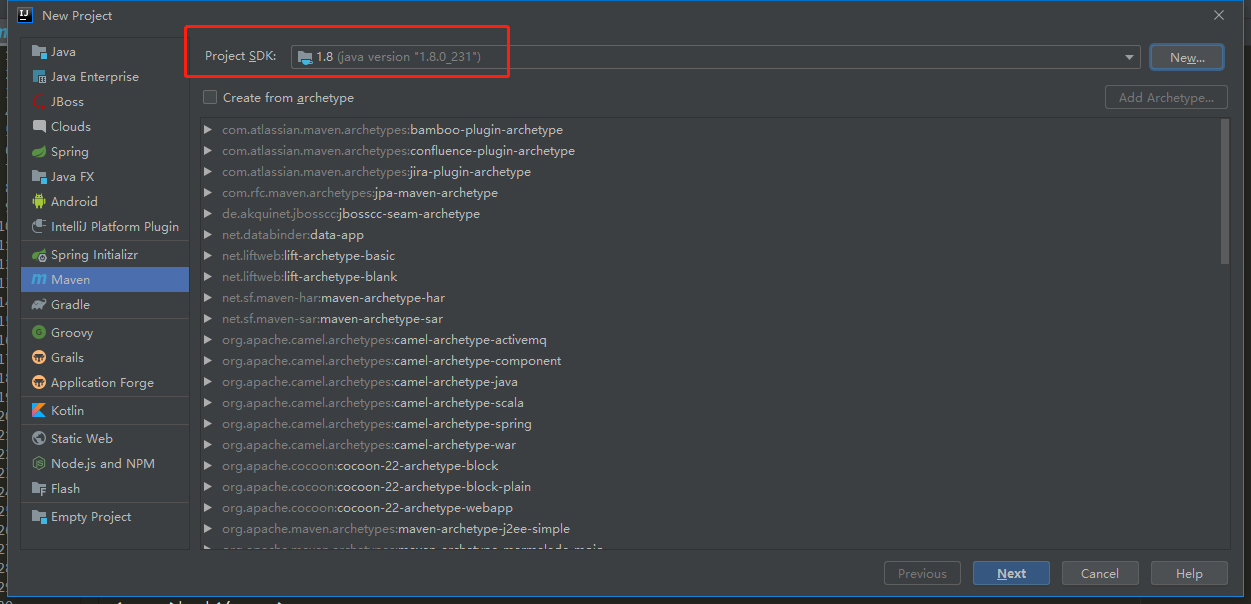Click the Next button
1251x604 pixels.
(x=1011, y=574)
